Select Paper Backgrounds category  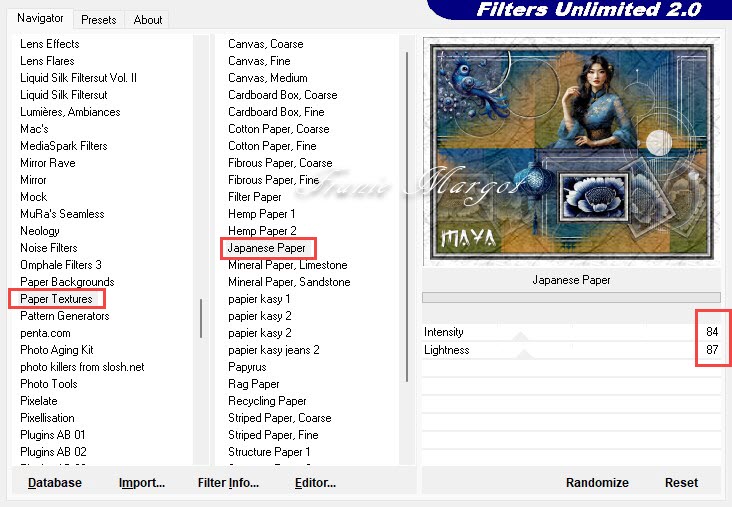67,282
